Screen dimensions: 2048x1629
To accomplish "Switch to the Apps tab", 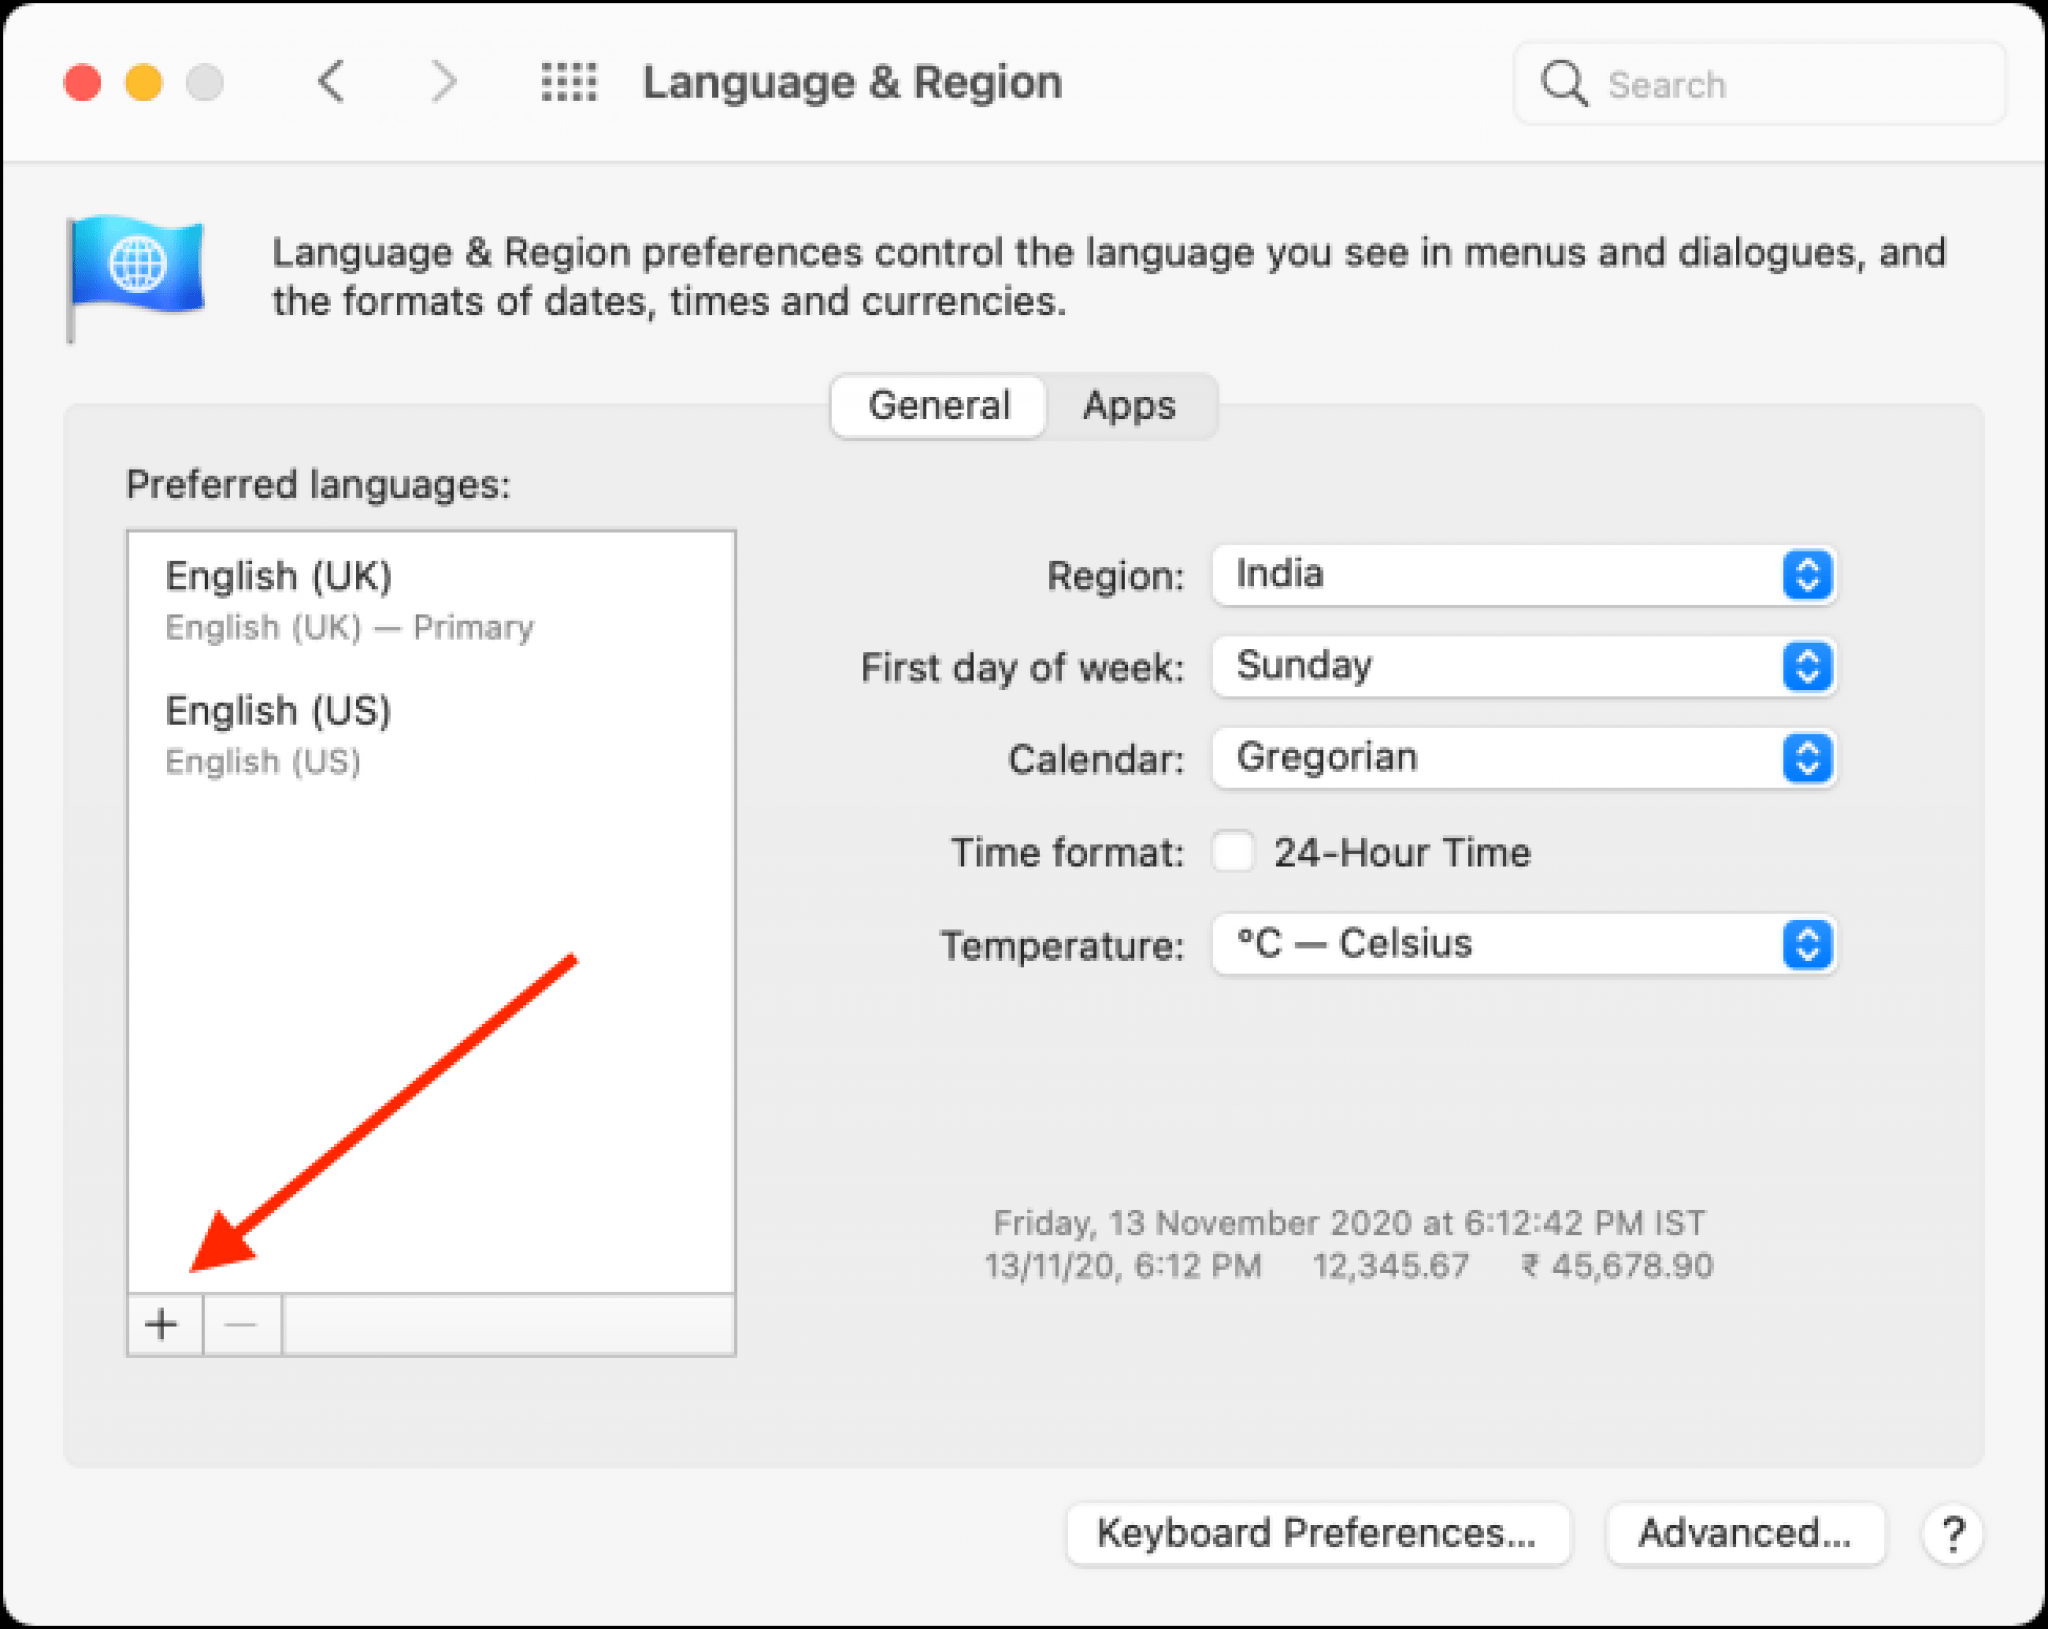I will tap(1129, 406).
